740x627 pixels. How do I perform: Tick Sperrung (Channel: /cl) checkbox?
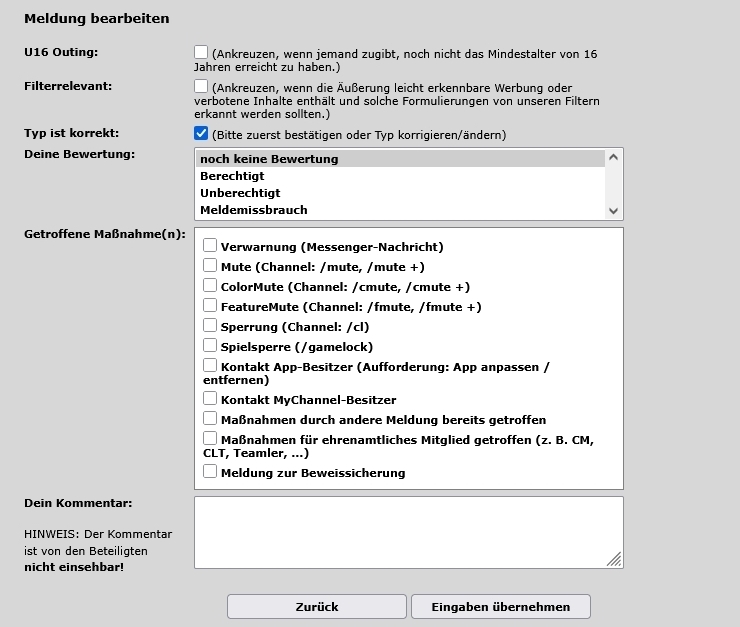click(210, 325)
